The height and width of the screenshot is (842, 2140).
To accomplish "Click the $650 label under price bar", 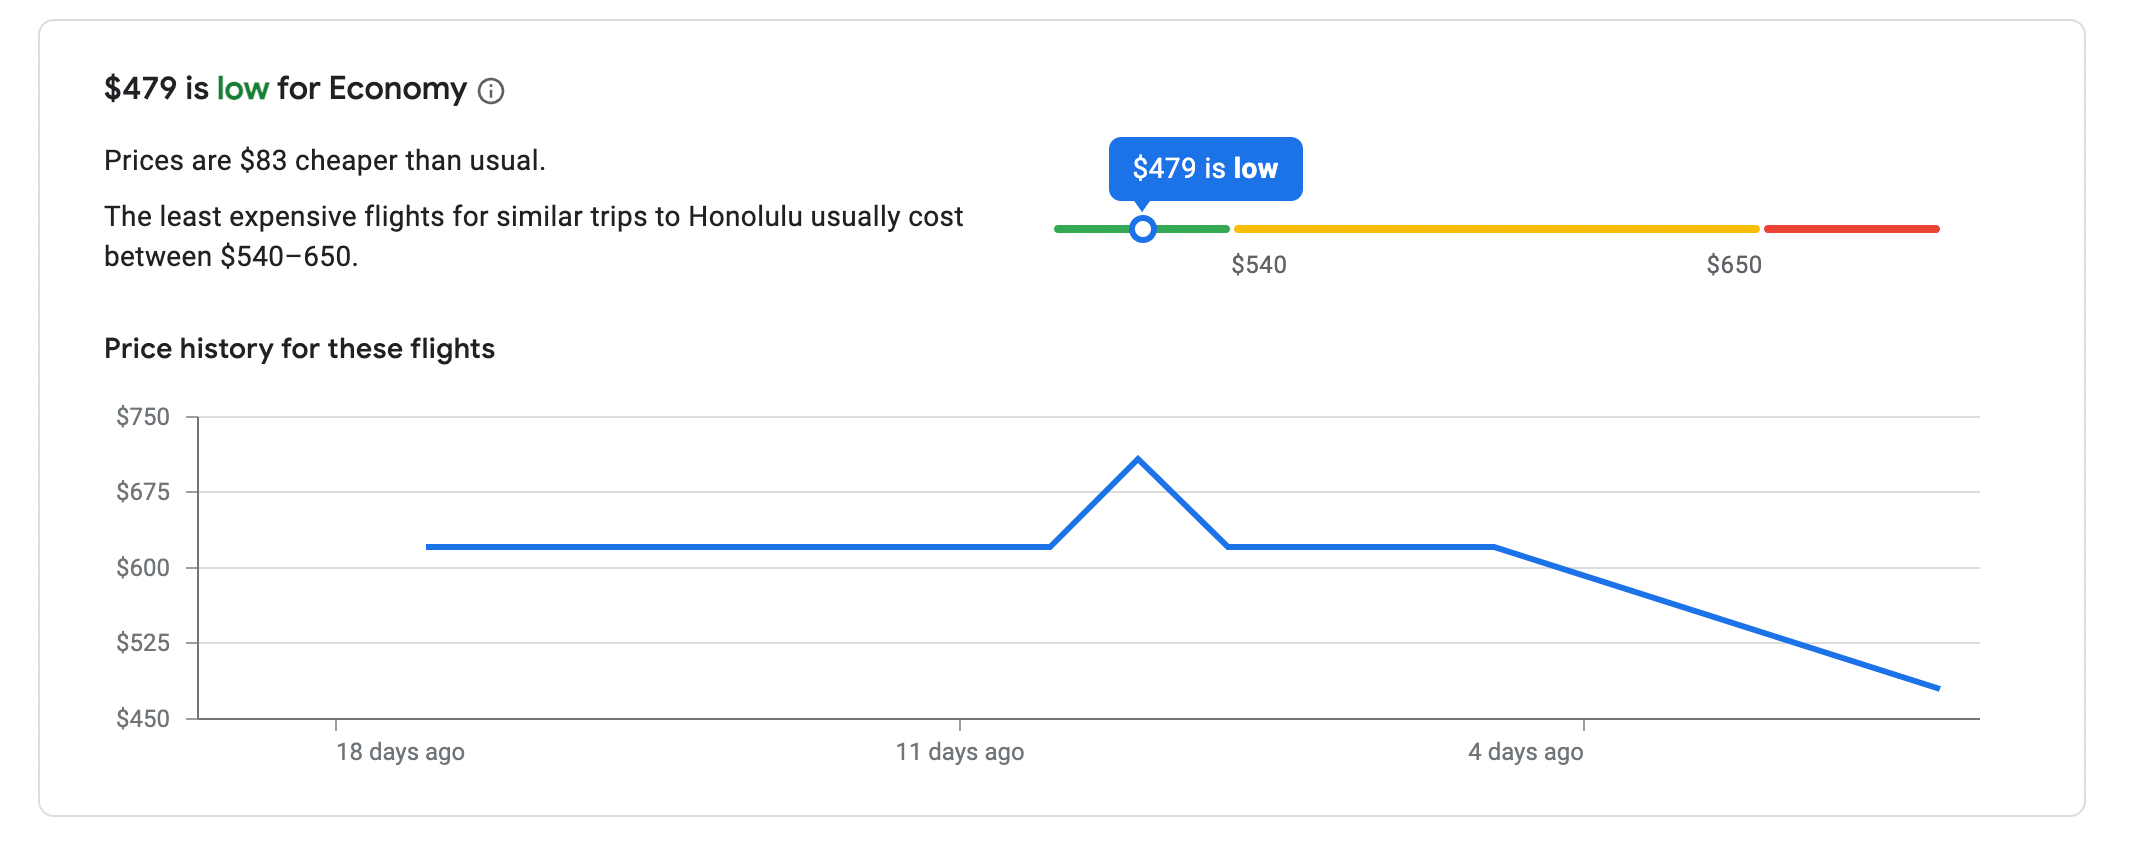I will coord(1734,265).
